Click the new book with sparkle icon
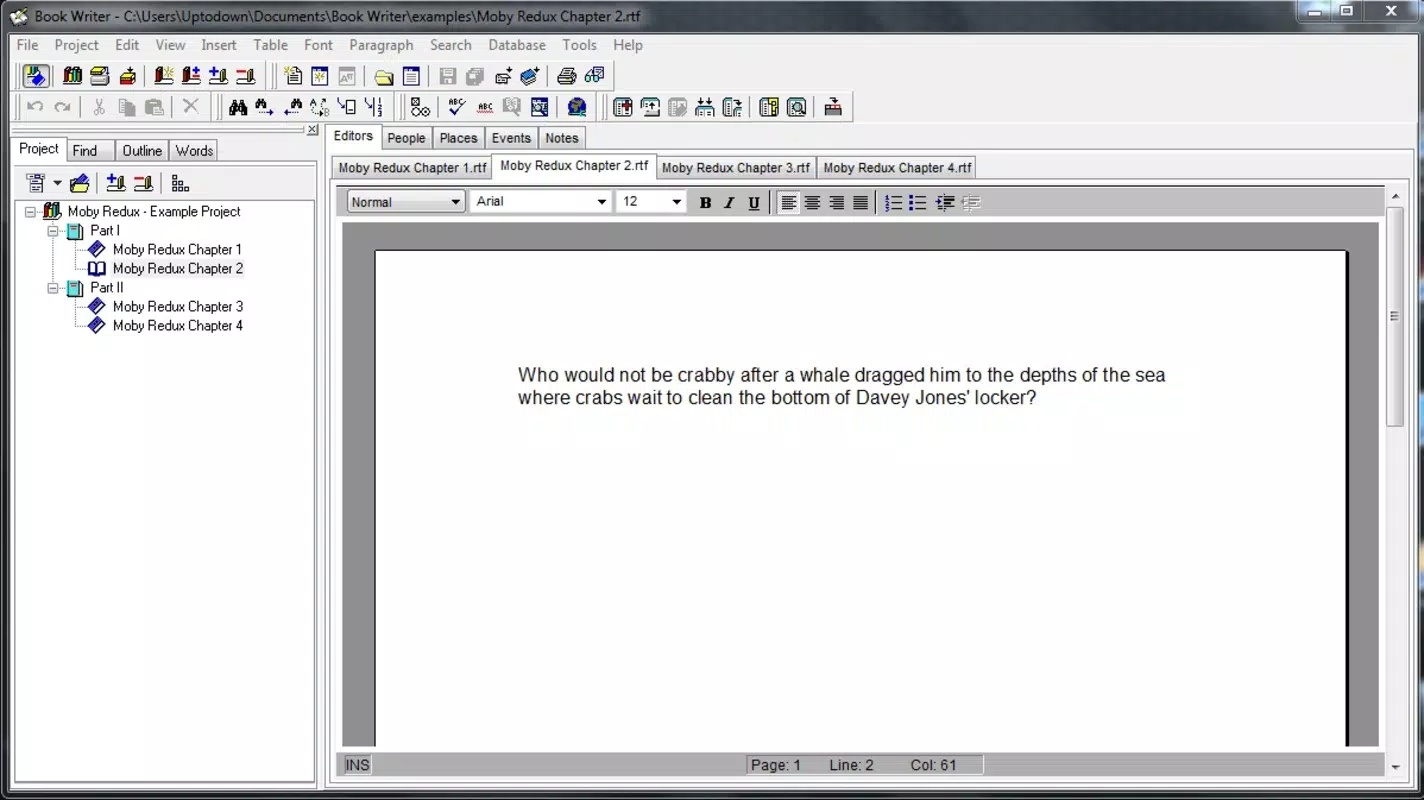Viewport: 1424px width, 800px height. [x=164, y=75]
